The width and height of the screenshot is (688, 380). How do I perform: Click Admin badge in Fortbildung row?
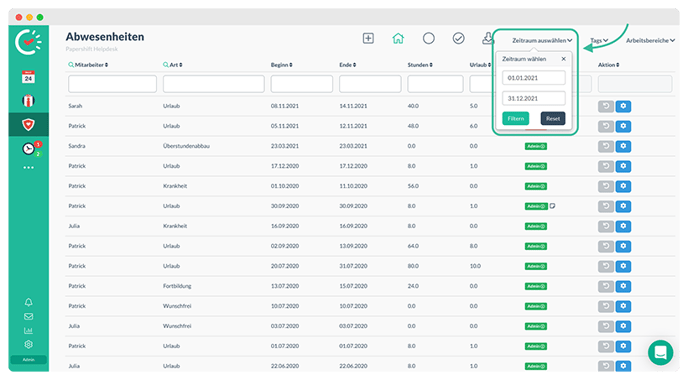[536, 286]
